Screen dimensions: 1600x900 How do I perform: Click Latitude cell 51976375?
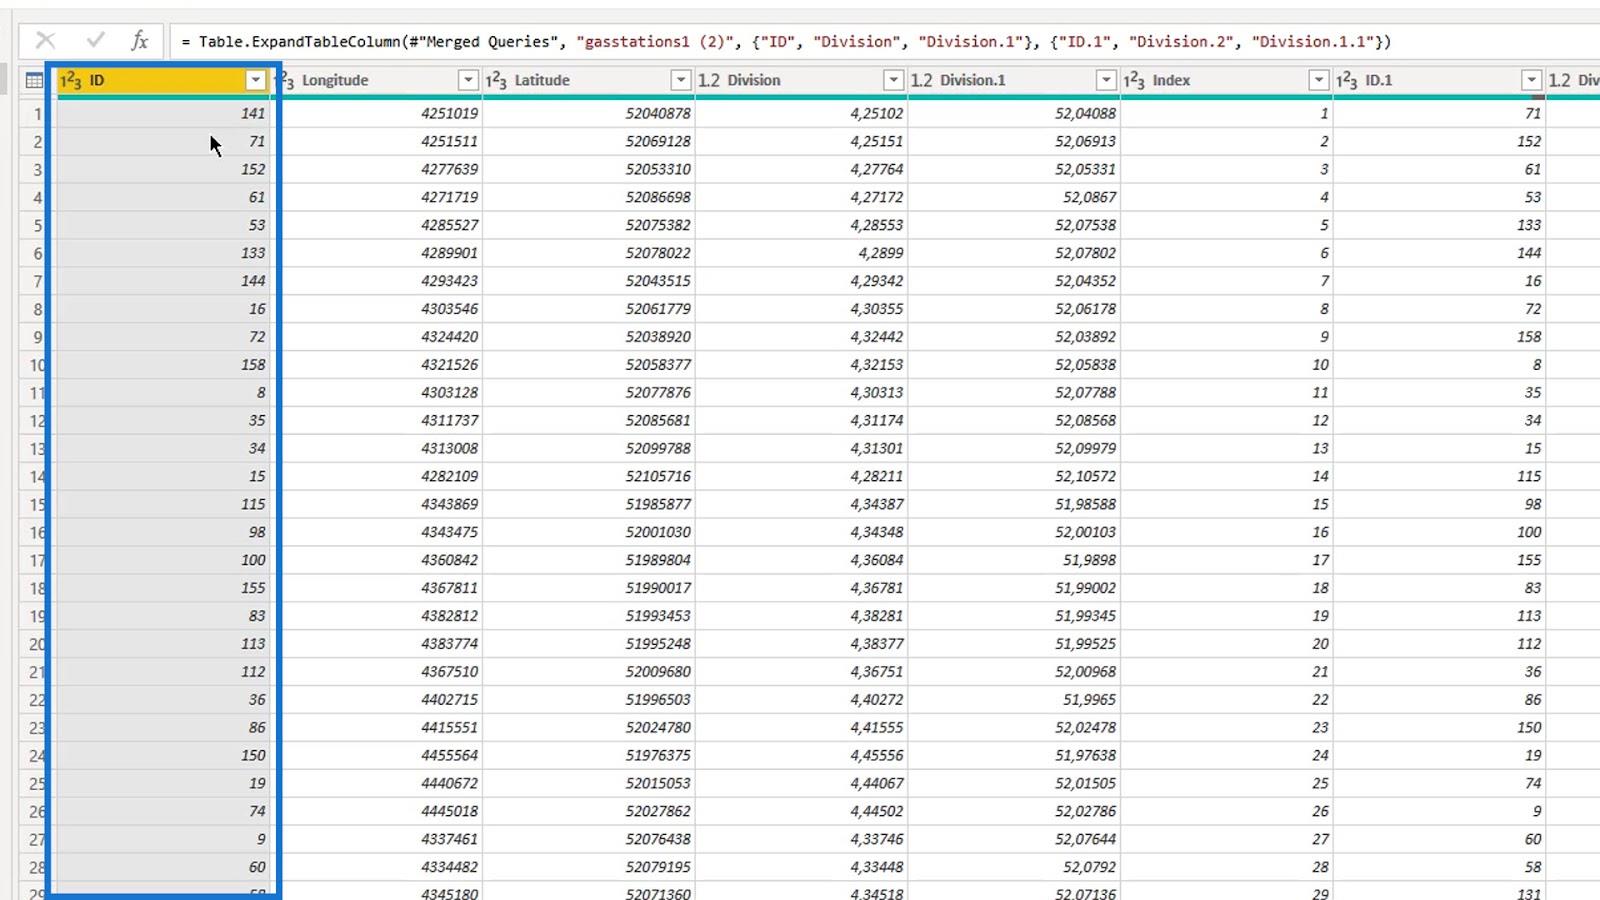click(588, 755)
